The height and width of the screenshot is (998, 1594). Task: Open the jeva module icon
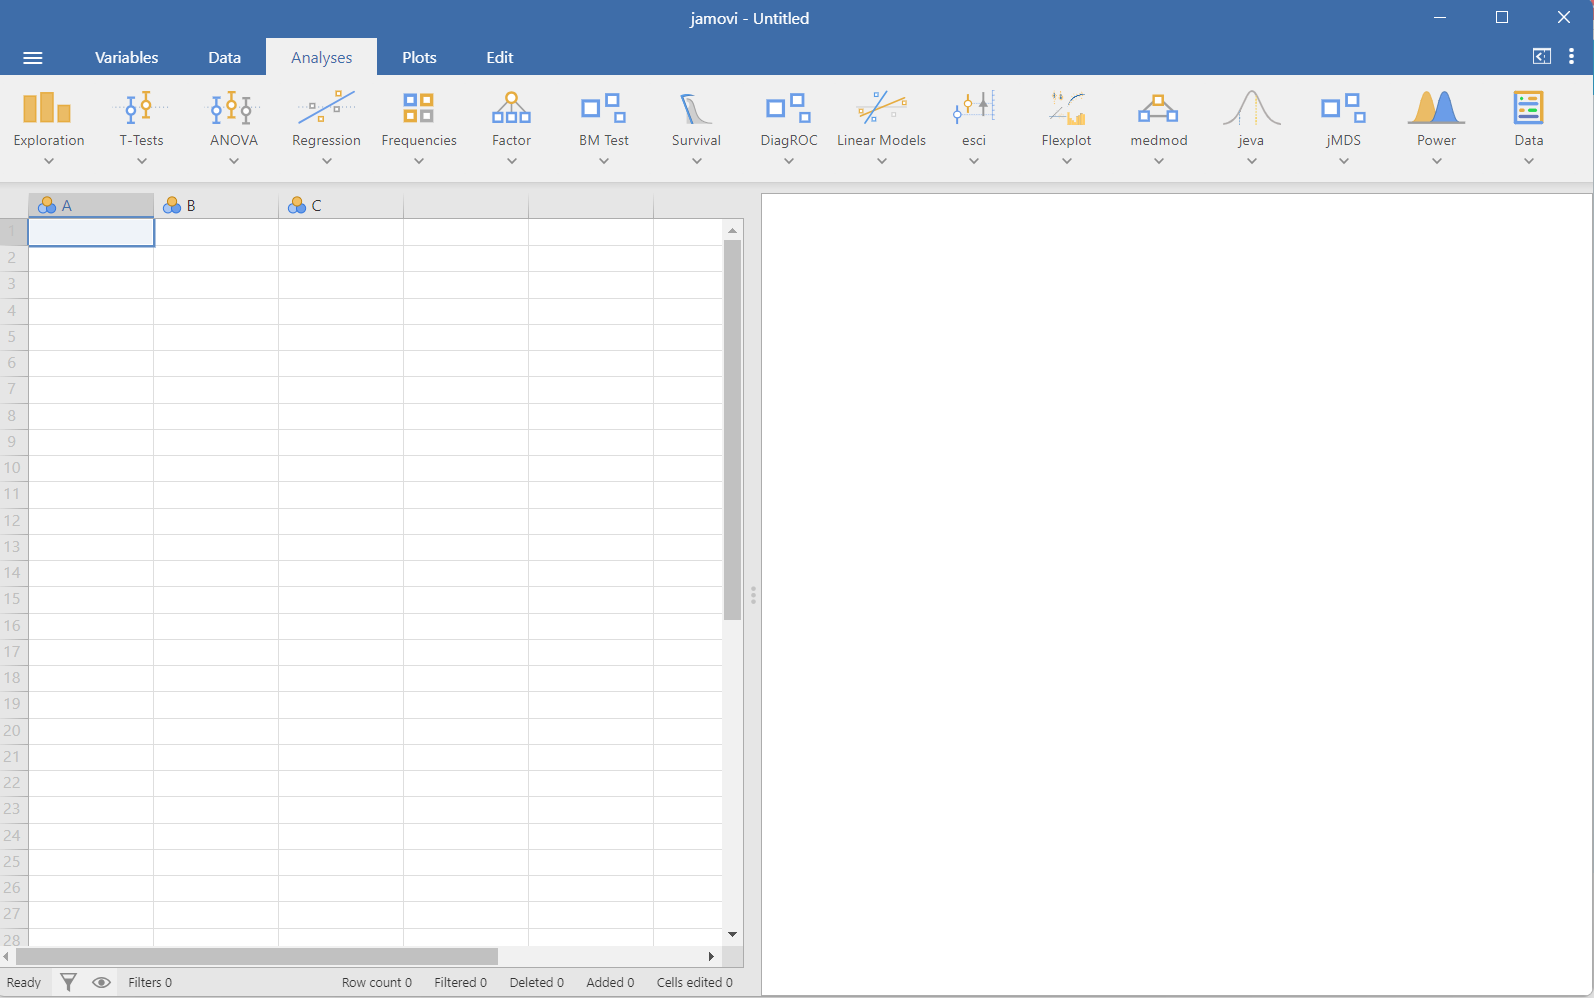[x=1251, y=108]
